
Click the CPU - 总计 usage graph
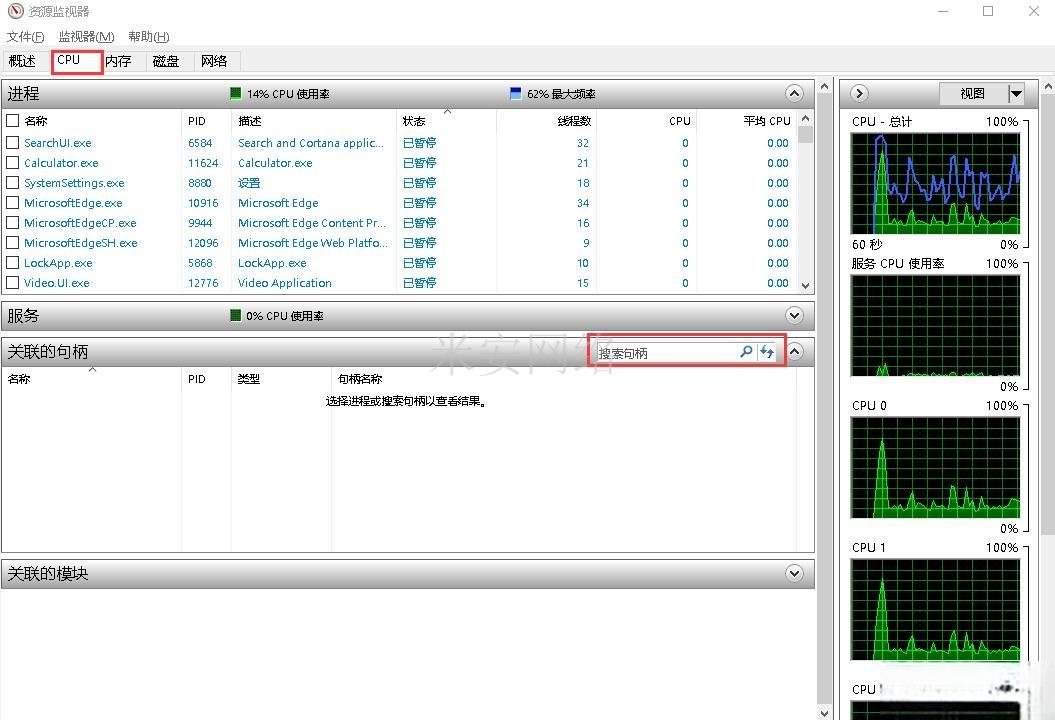pyautogui.click(x=935, y=183)
